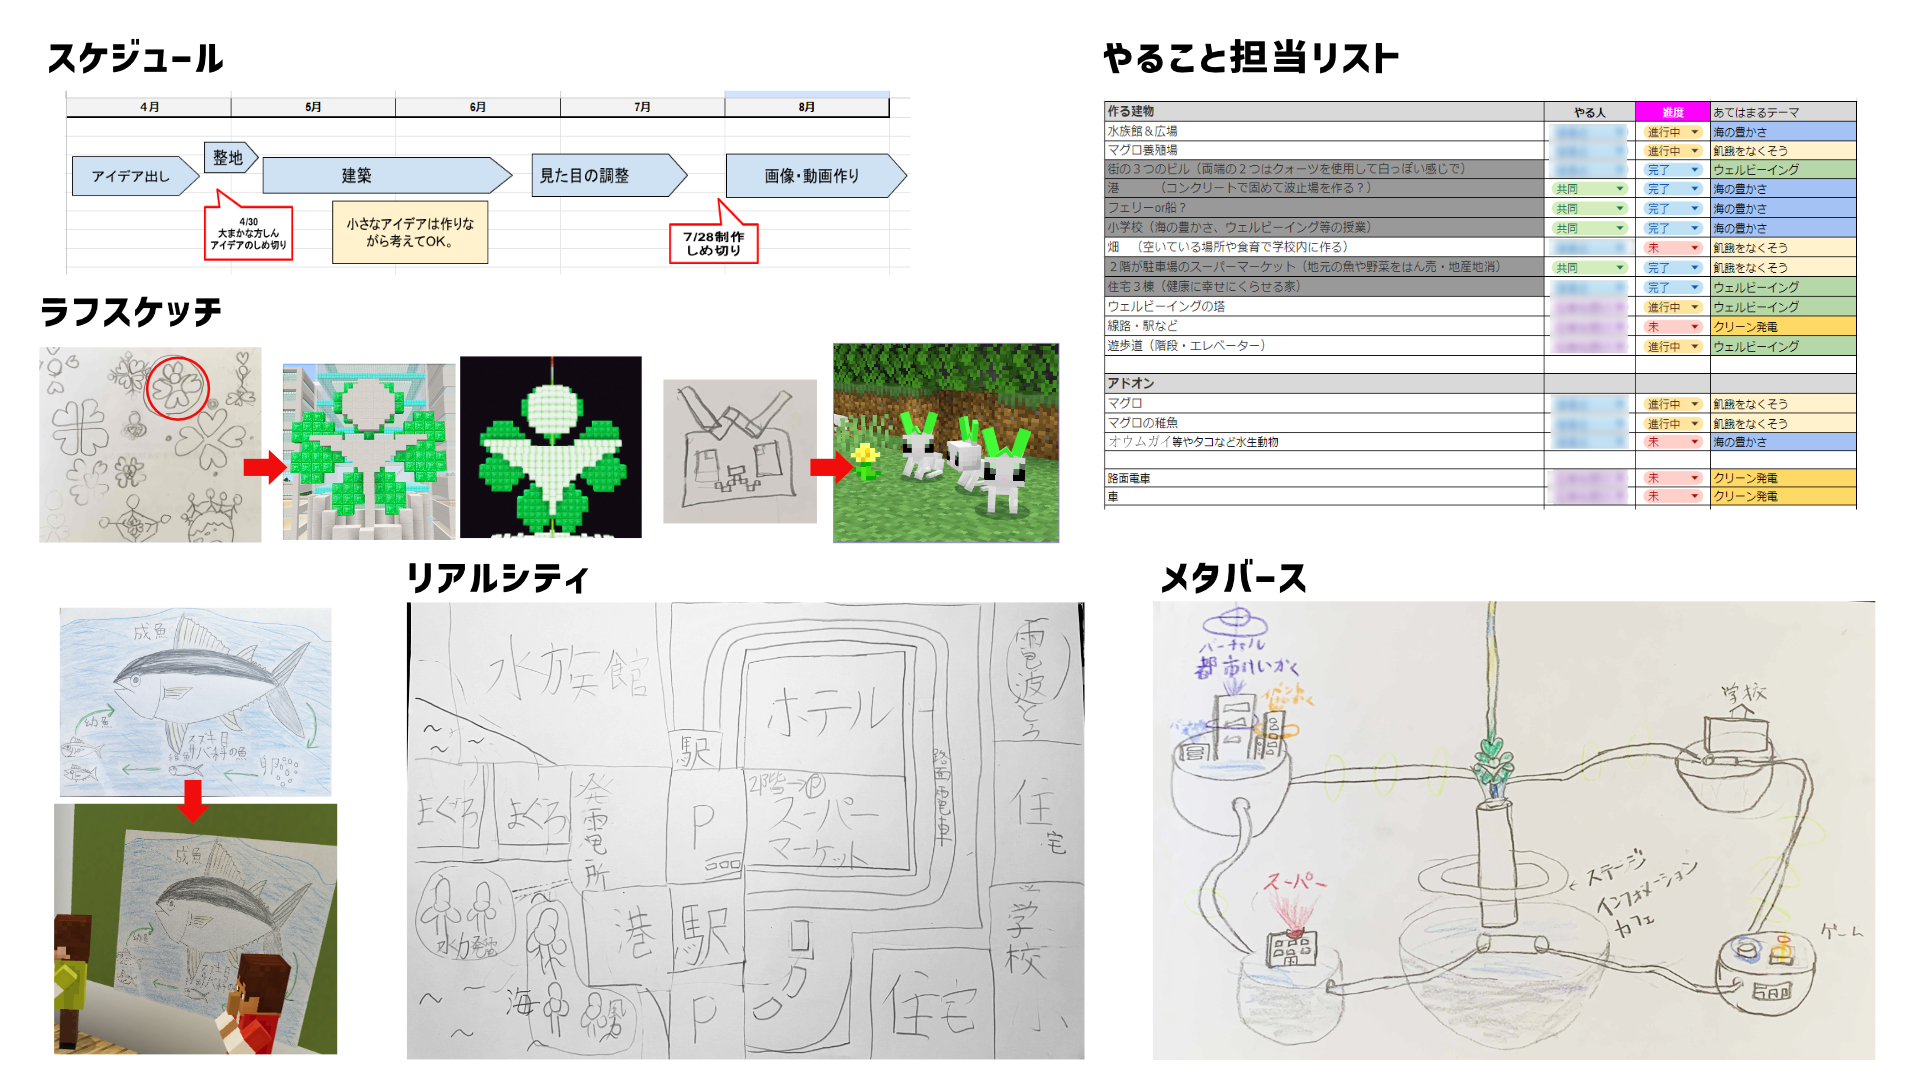
Task: Click the 小さなアイデアは作りながら note box
Action: click(410, 232)
